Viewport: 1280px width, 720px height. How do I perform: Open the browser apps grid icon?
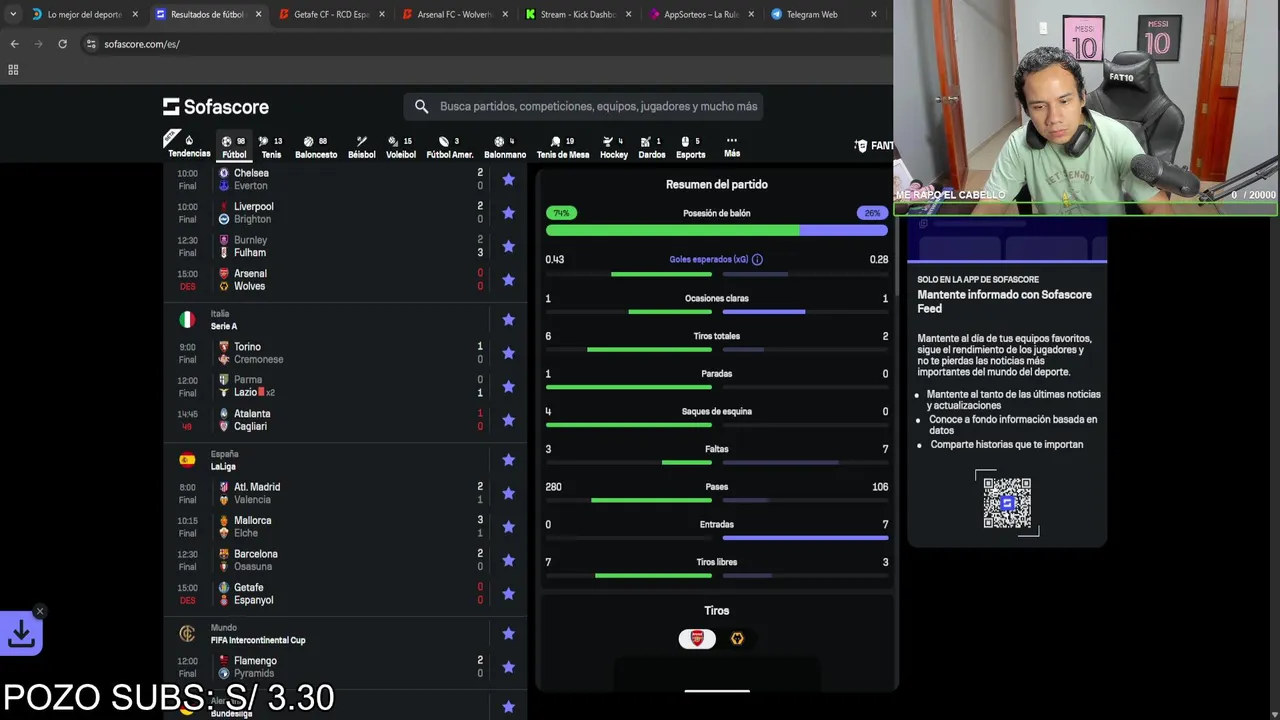tap(13, 70)
